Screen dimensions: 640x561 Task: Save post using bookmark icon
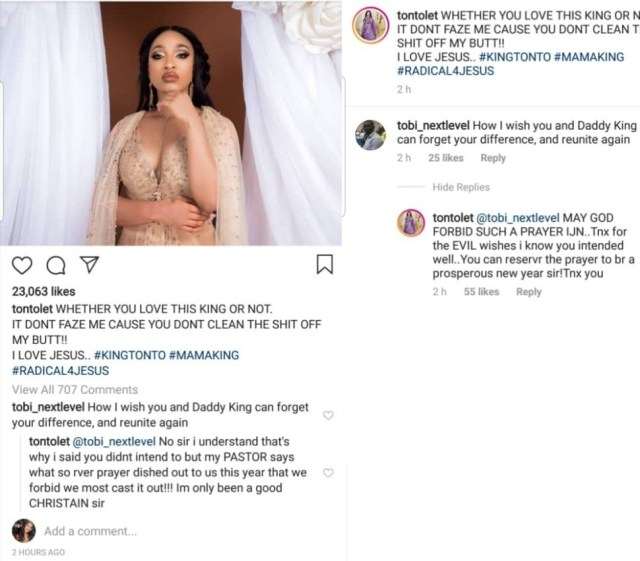[x=325, y=264]
